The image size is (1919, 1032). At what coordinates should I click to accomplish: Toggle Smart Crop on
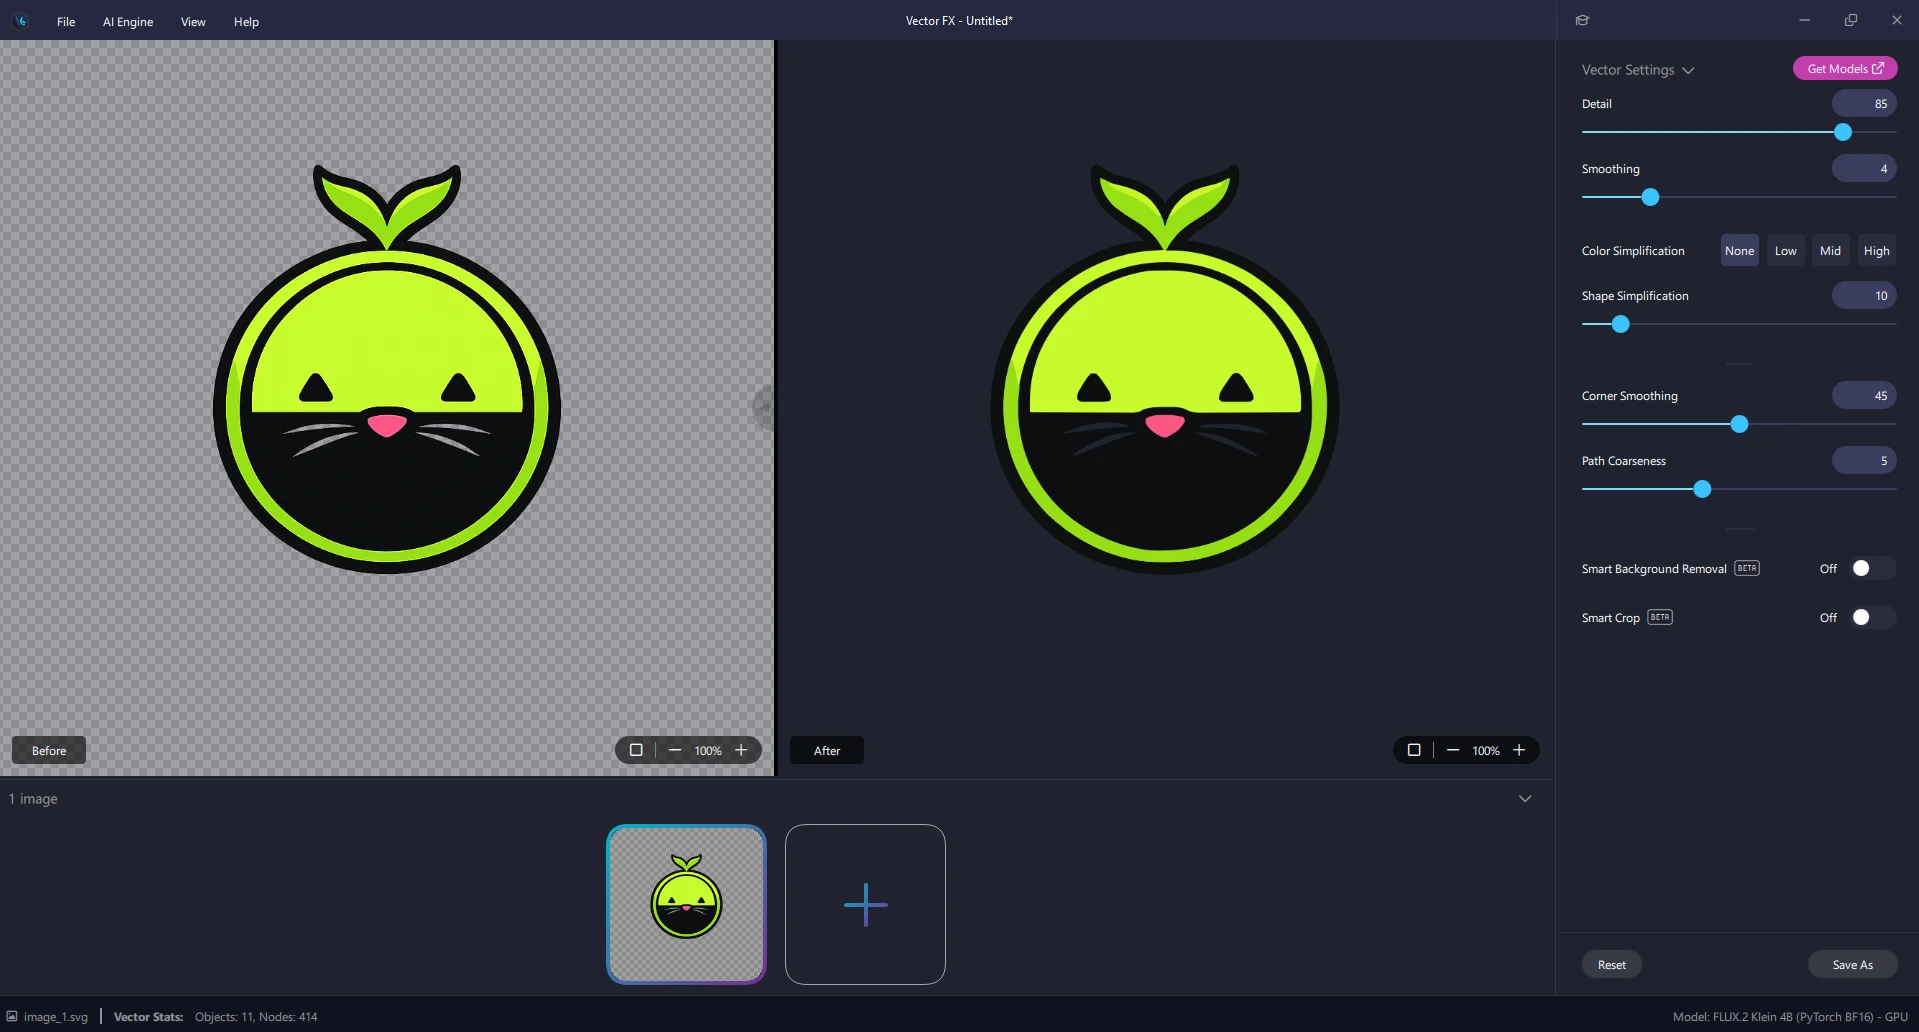(x=1872, y=617)
